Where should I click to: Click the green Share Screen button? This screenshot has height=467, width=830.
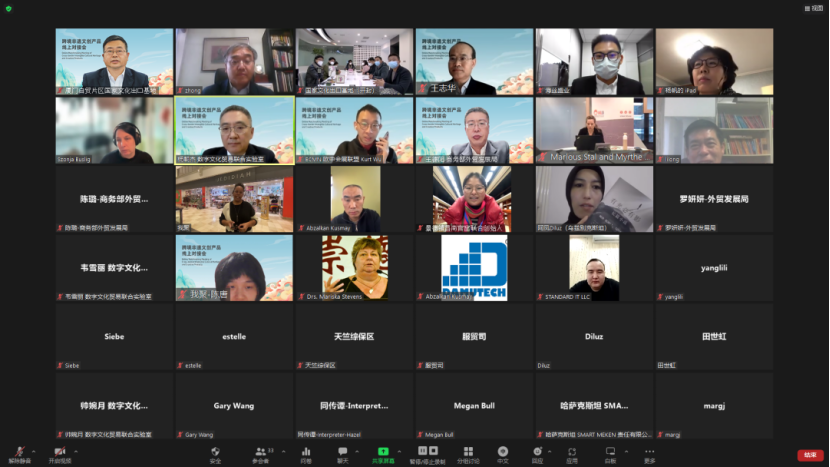pos(383,454)
